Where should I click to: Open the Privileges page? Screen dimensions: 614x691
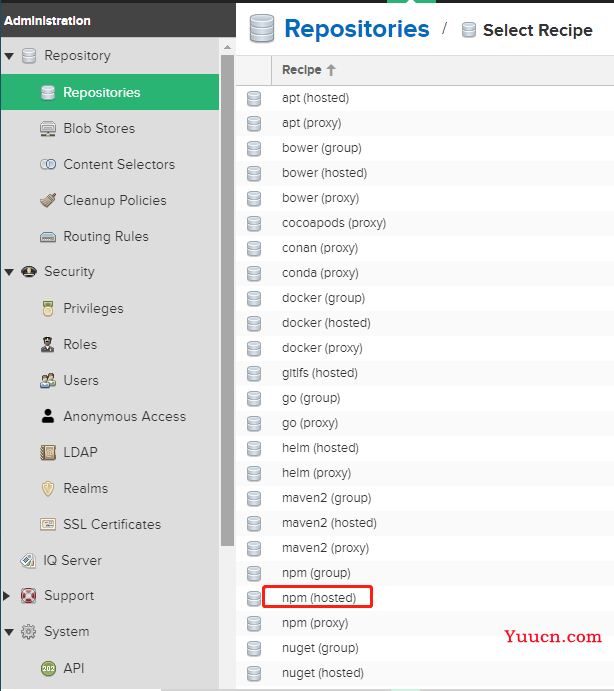pyautogui.click(x=93, y=308)
